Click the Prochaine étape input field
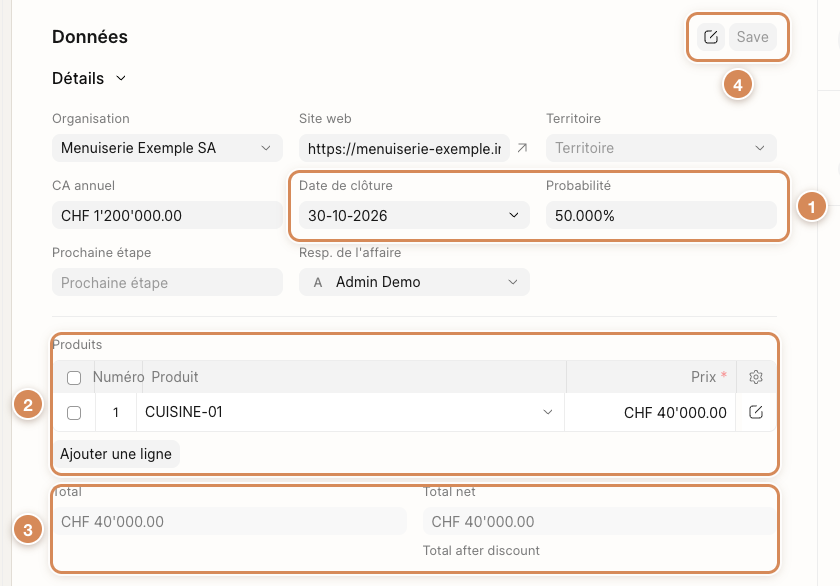Screen dimensions: 840x586 [x=167, y=282]
